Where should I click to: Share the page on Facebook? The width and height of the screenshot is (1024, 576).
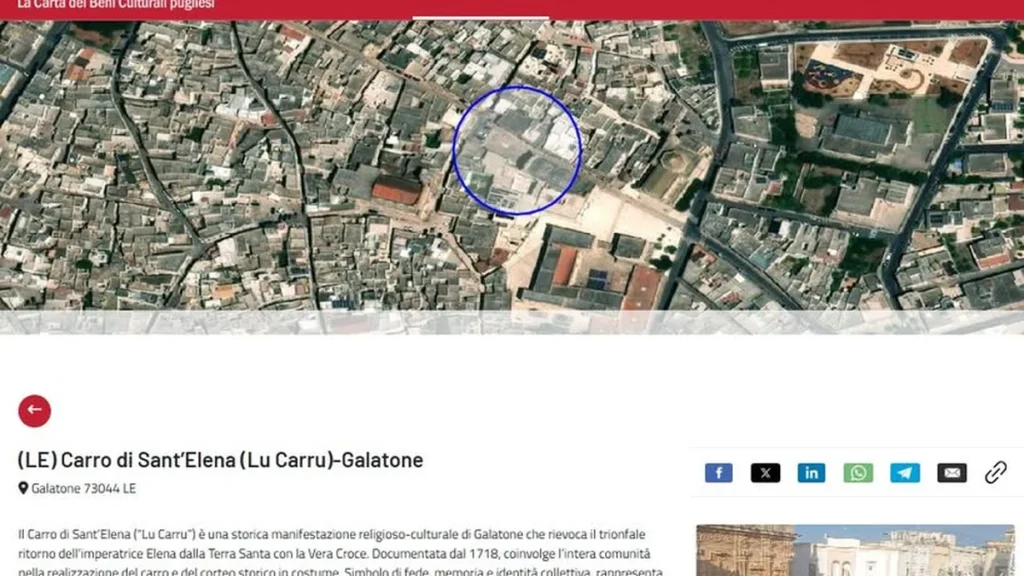718,473
